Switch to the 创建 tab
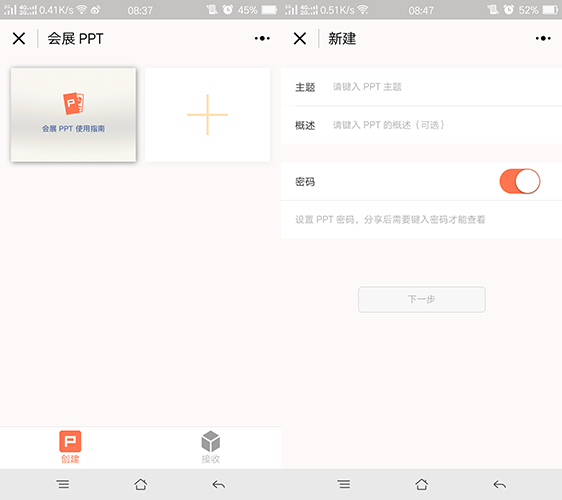Screen dimensions: 562x500 click(x=70, y=447)
